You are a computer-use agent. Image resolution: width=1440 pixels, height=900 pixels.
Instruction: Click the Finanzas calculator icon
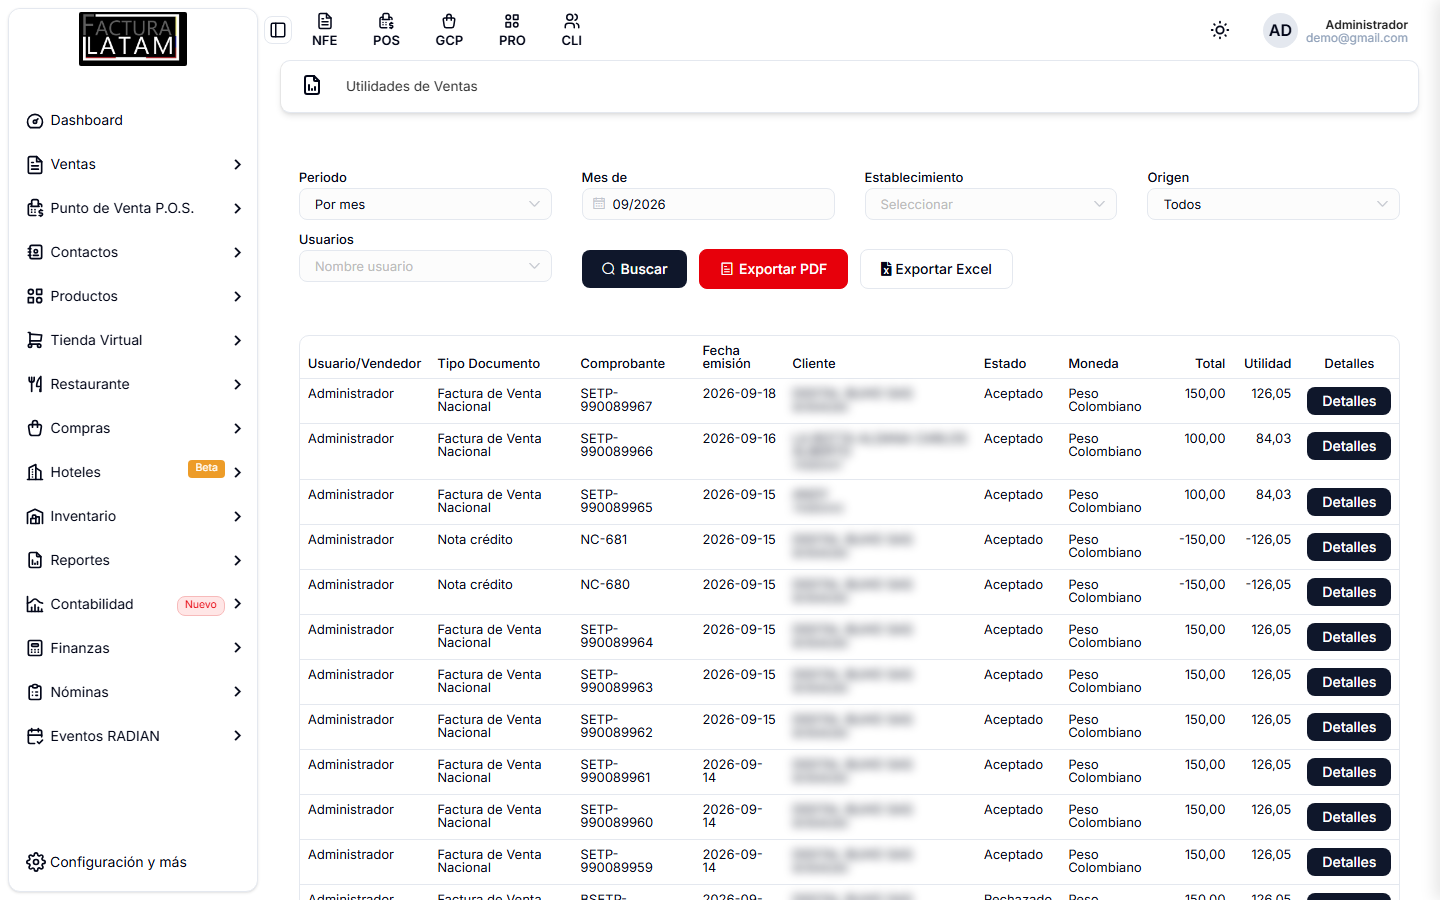pos(35,649)
